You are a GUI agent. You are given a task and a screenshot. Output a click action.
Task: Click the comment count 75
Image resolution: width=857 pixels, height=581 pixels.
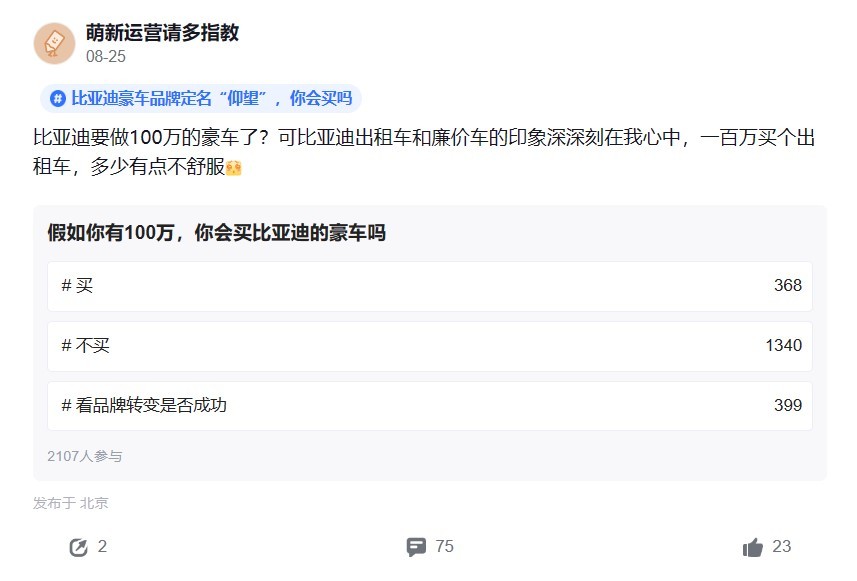[445, 547]
